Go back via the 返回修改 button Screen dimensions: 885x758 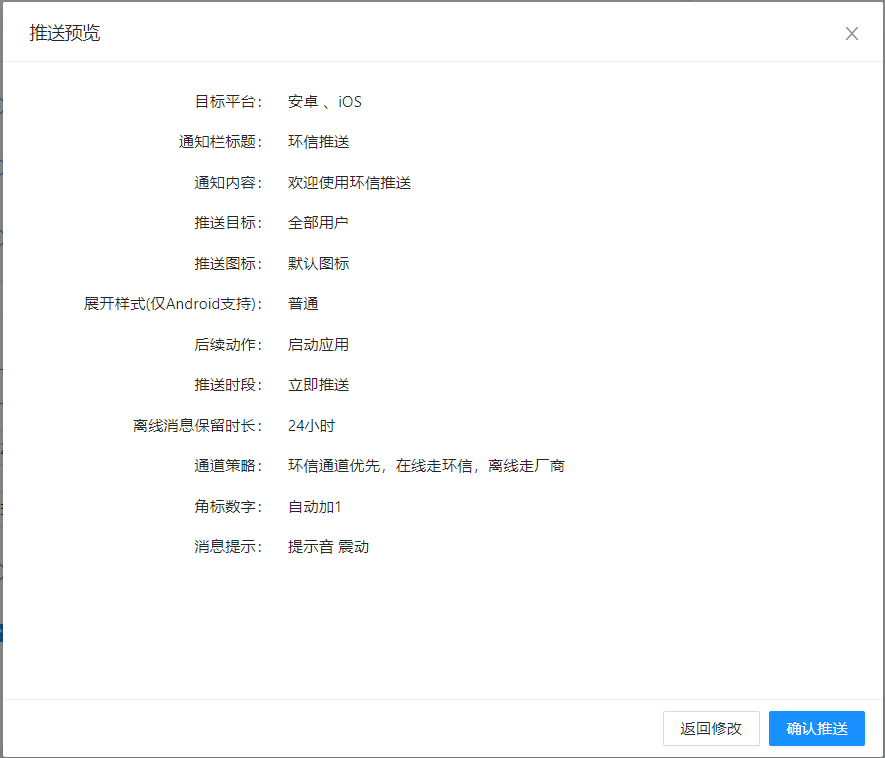tap(711, 728)
